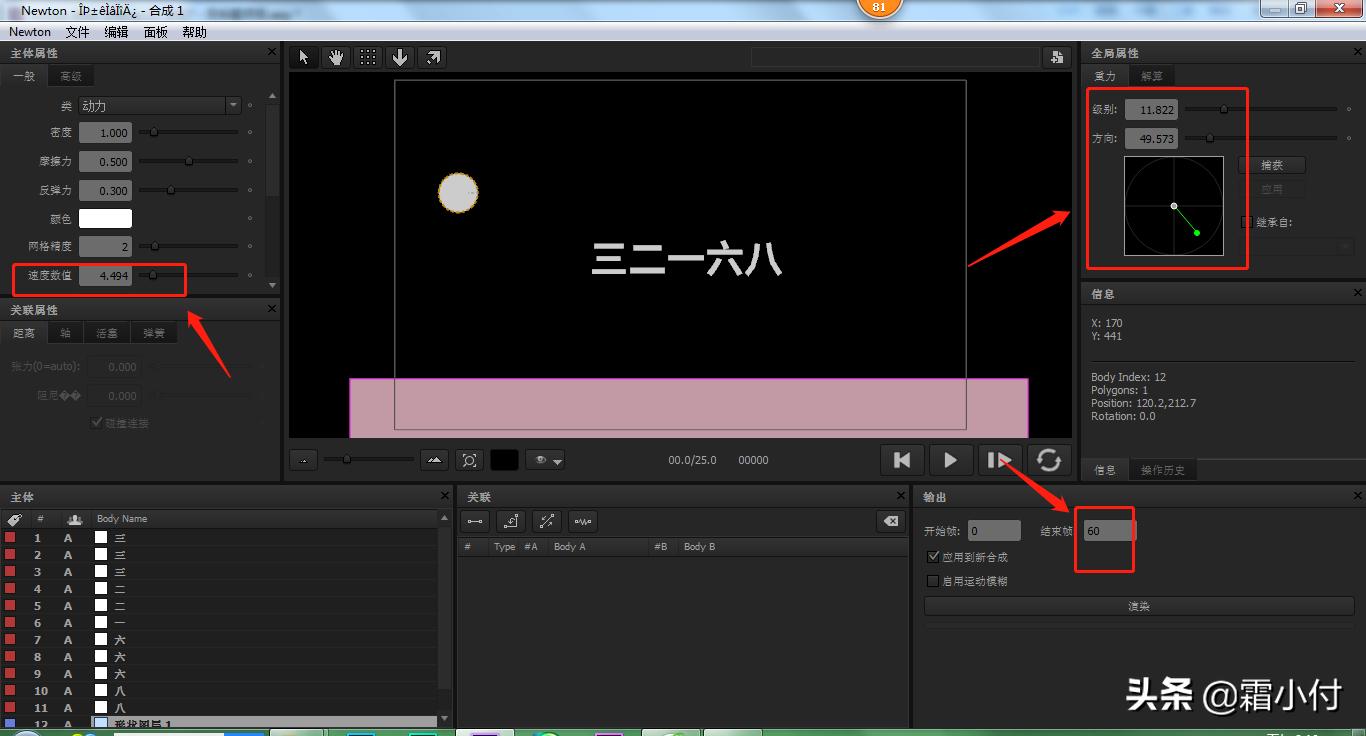Toggle the grid display icon
Screen dimensions: 1366x736
(x=368, y=57)
